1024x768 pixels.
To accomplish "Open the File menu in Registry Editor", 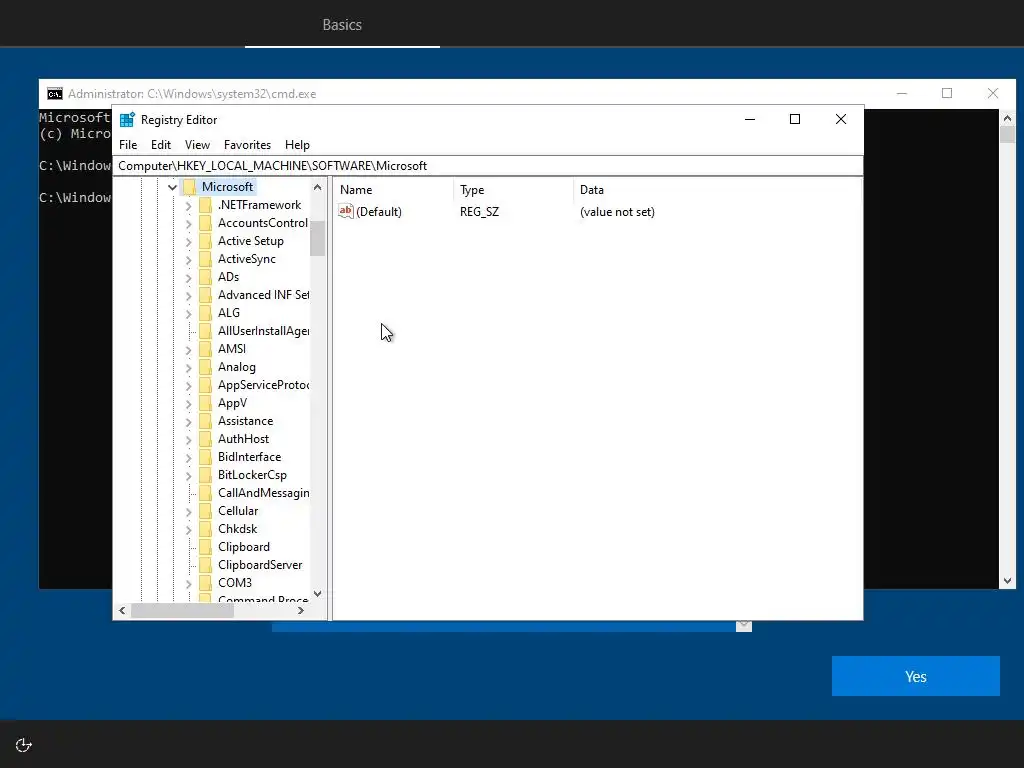I will click(128, 145).
